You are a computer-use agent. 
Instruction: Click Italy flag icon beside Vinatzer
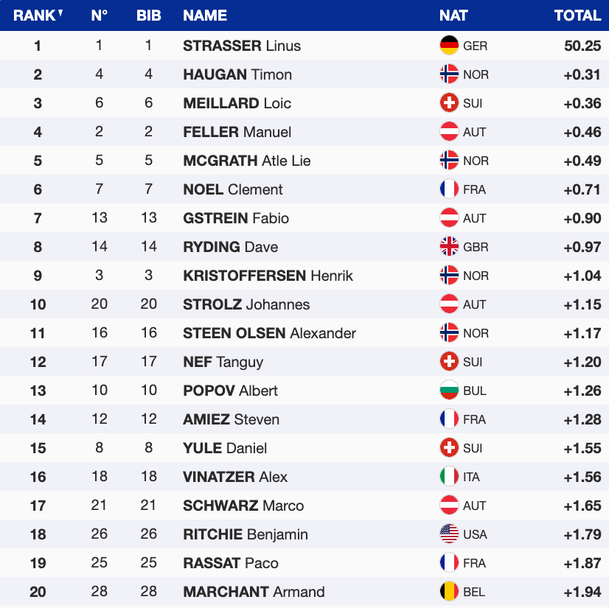coord(449,477)
